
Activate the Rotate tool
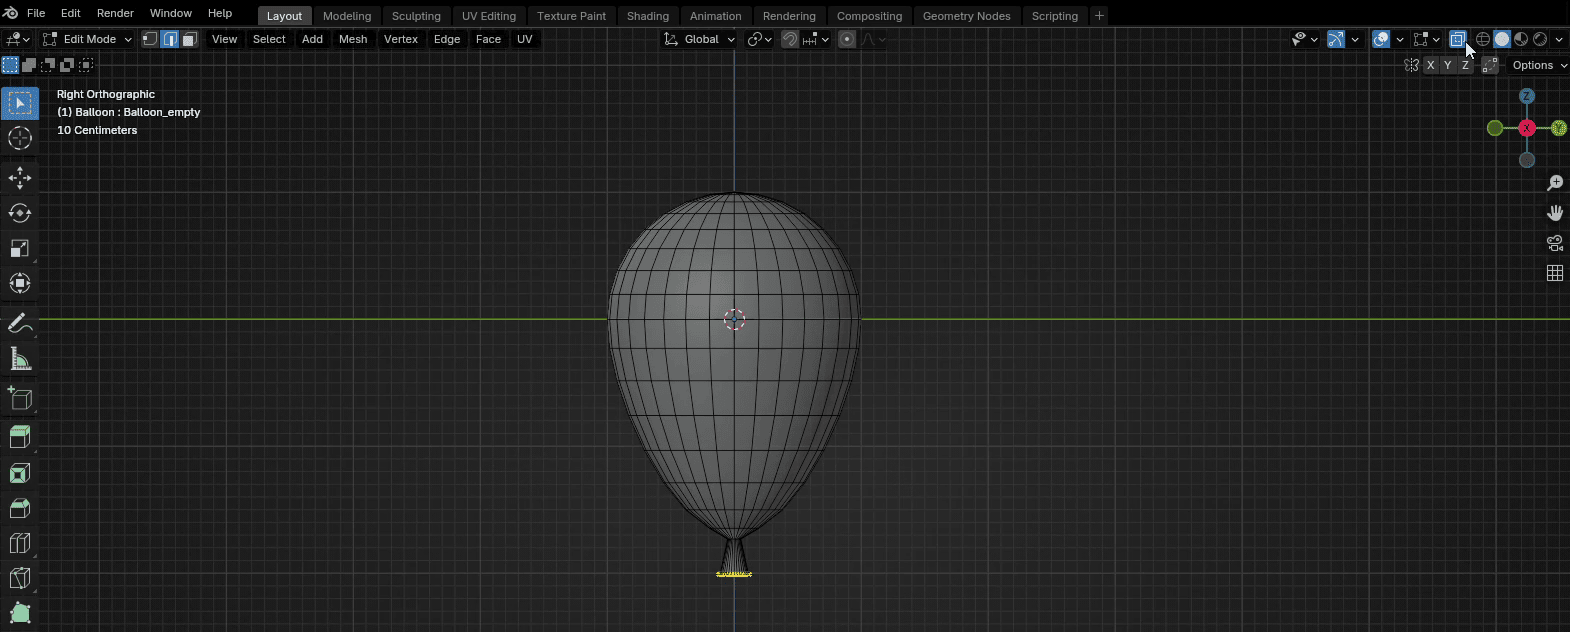[x=20, y=213]
